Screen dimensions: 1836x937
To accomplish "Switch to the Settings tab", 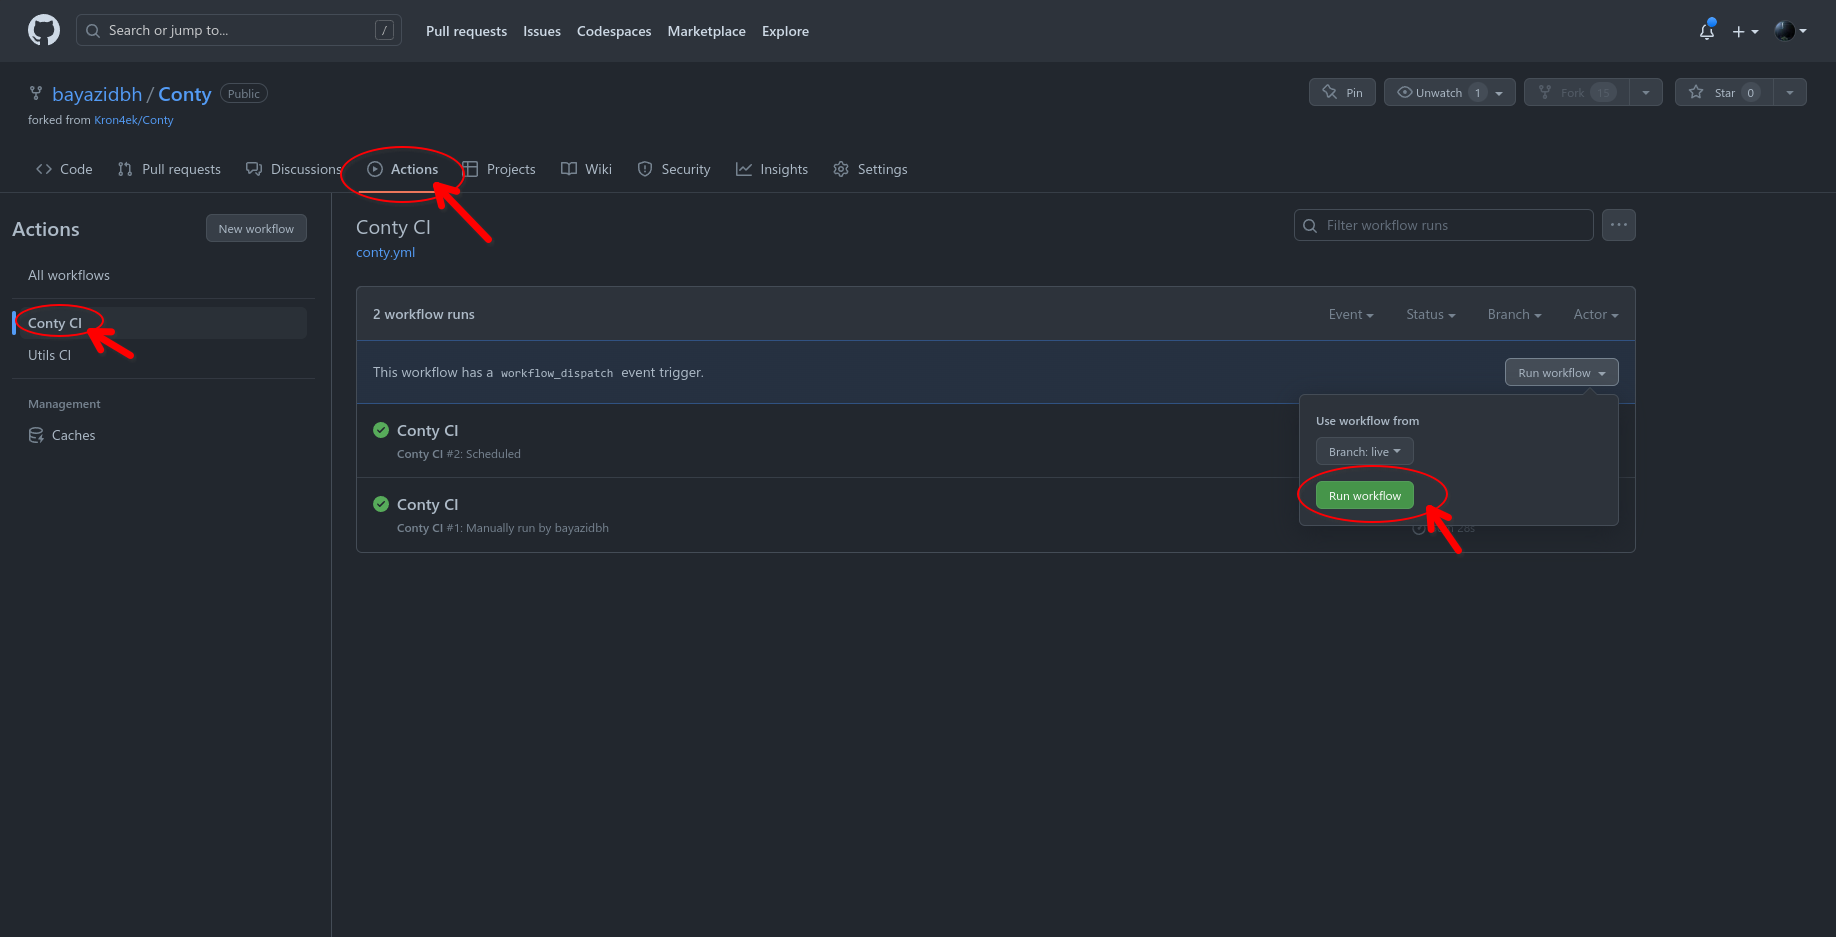I will click(x=871, y=169).
